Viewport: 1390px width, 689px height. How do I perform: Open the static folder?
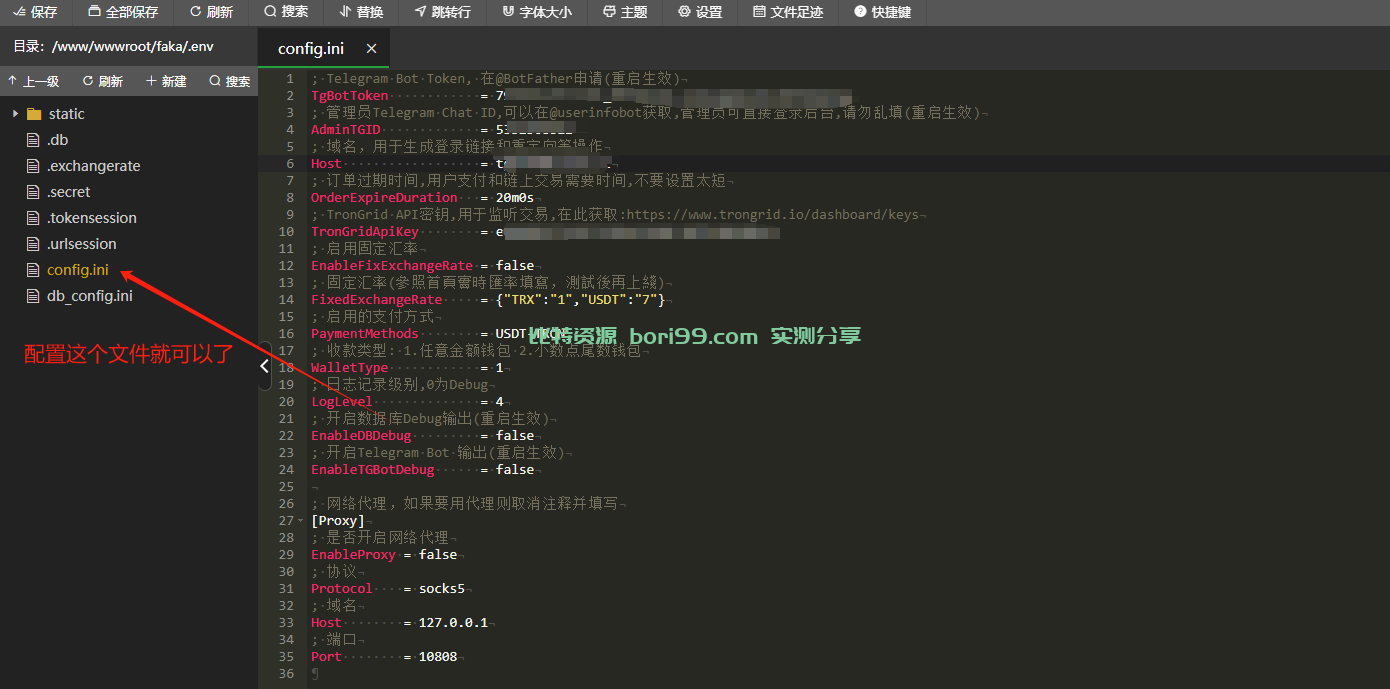pos(66,114)
